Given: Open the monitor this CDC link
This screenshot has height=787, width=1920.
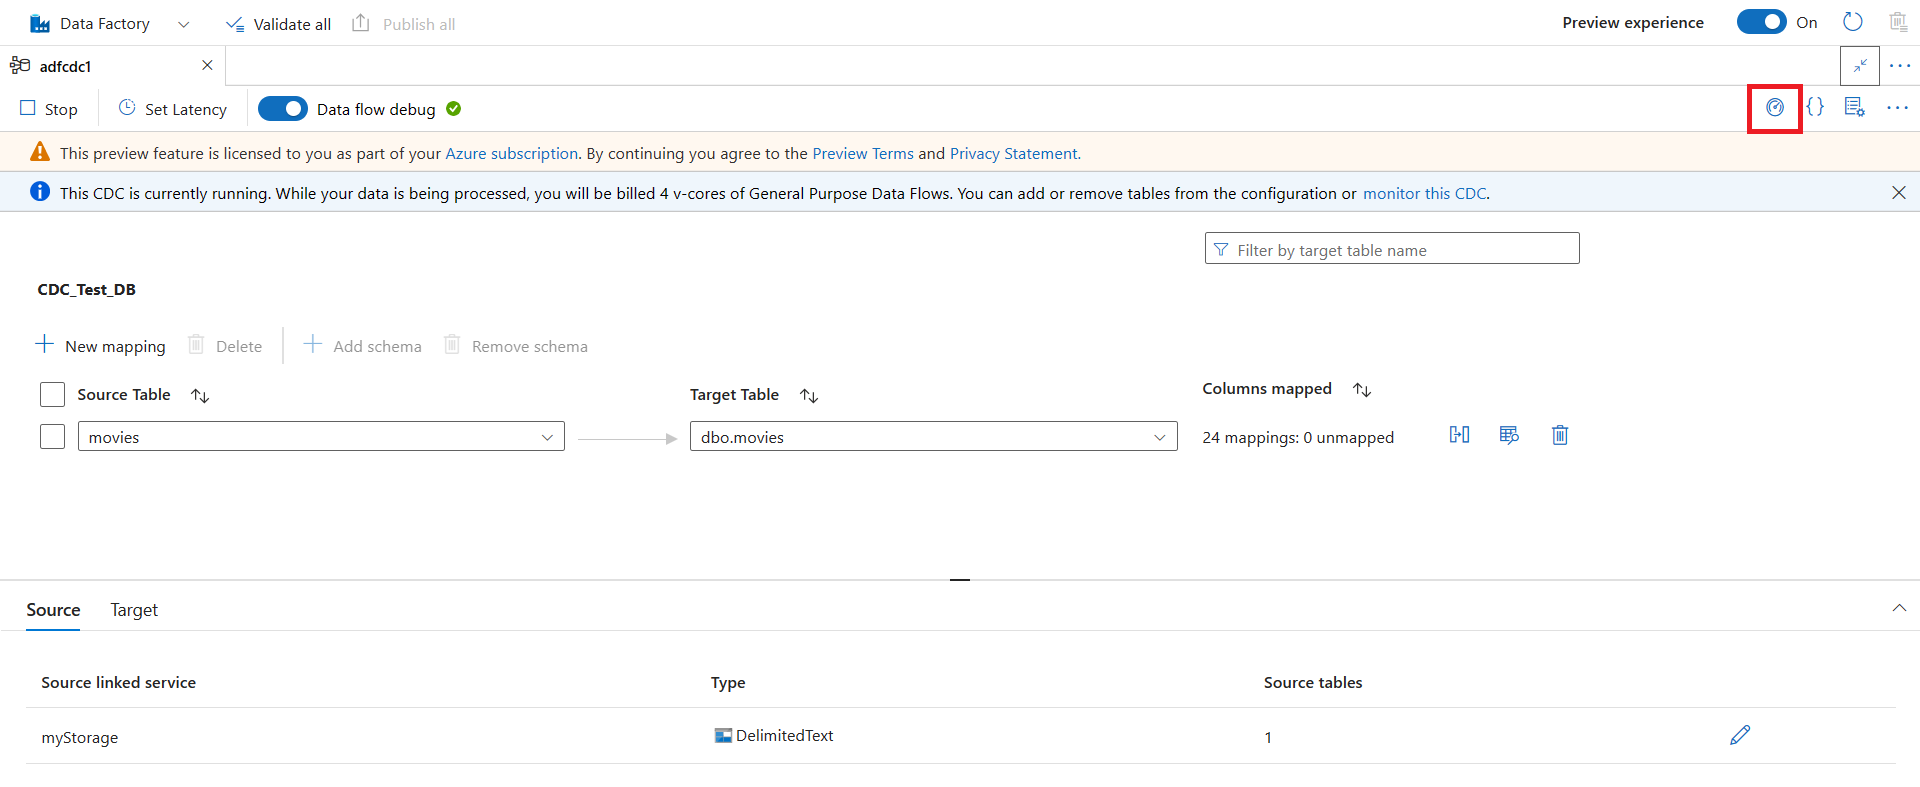Looking at the screenshot, I should coord(1424,193).
